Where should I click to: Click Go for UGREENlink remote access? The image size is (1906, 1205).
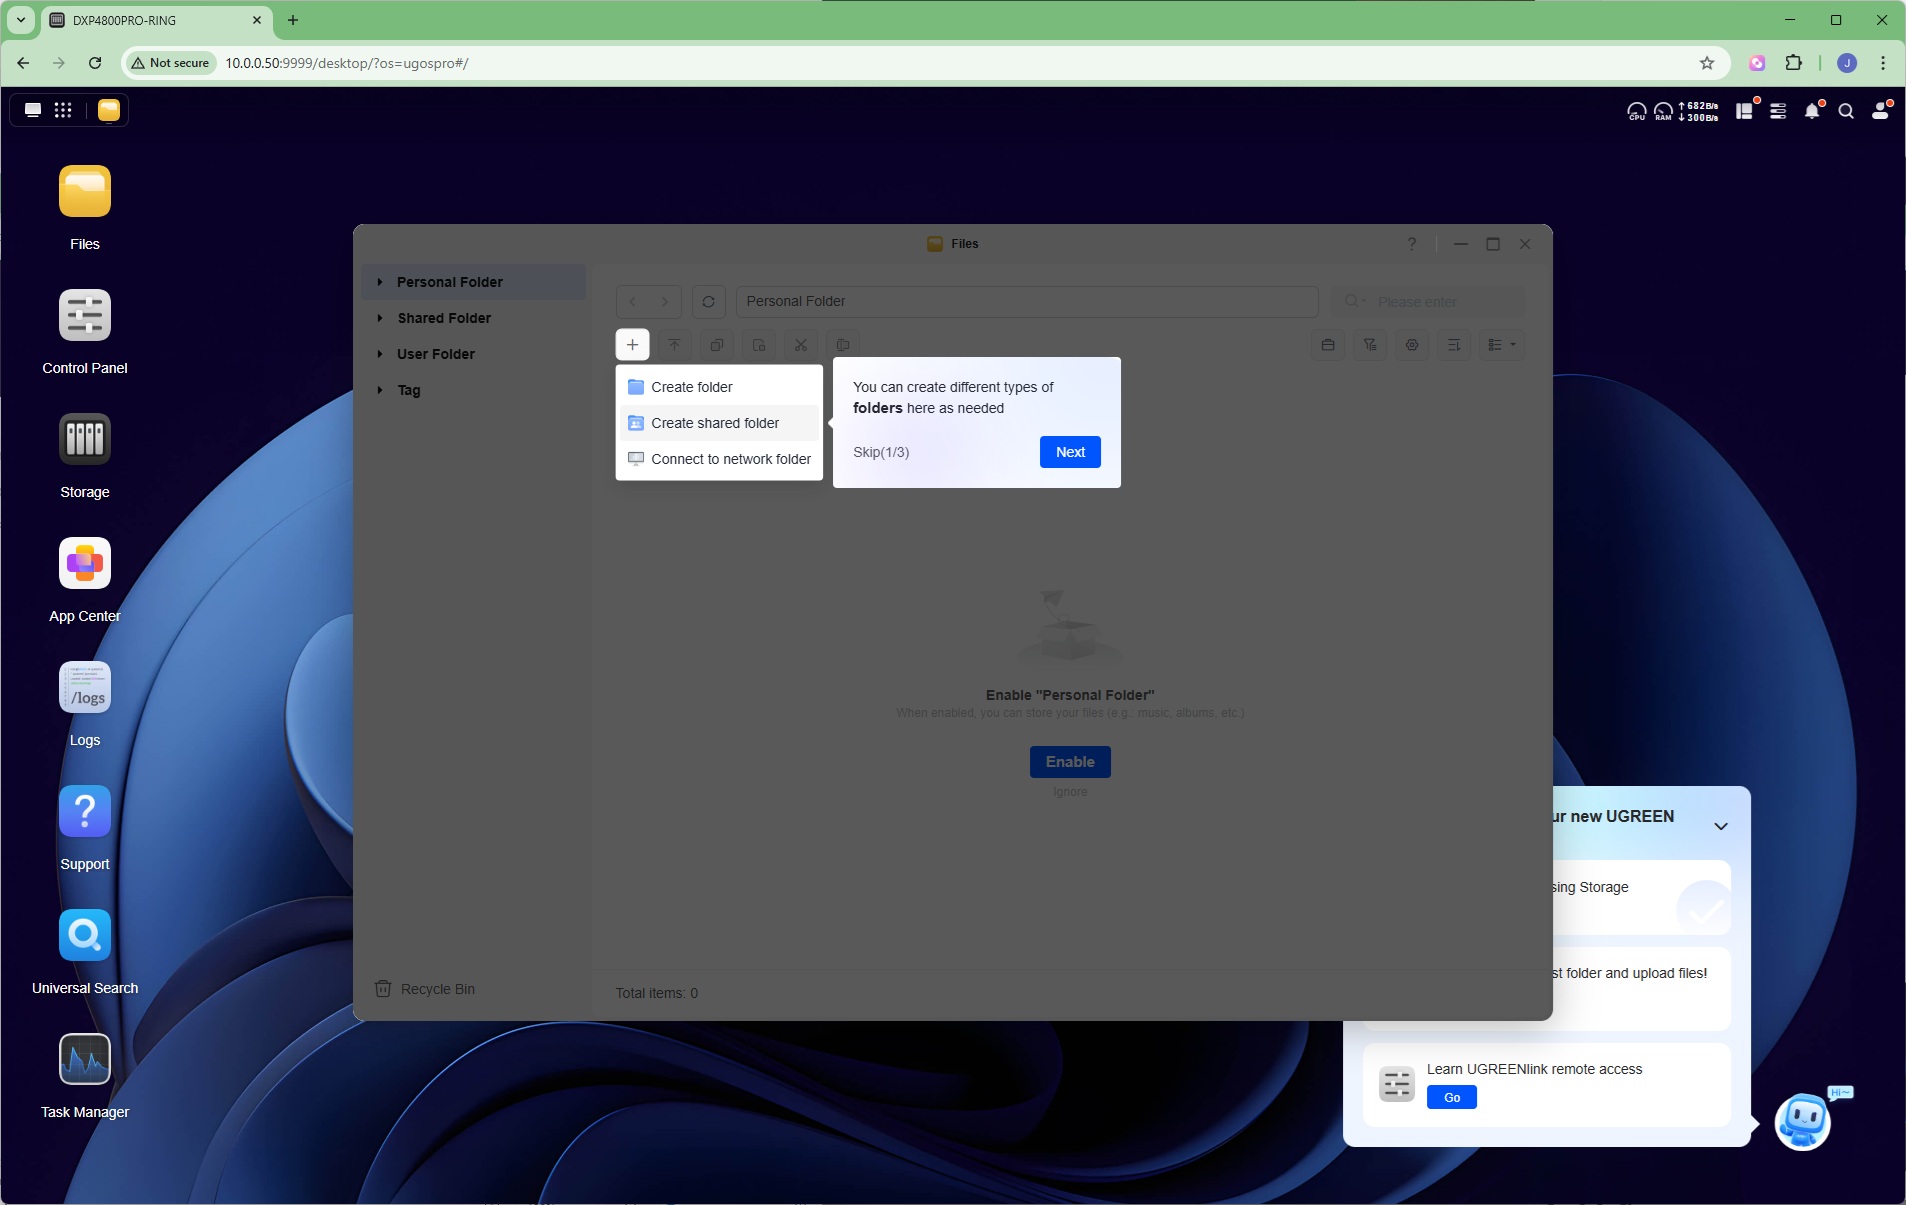pos(1452,1097)
